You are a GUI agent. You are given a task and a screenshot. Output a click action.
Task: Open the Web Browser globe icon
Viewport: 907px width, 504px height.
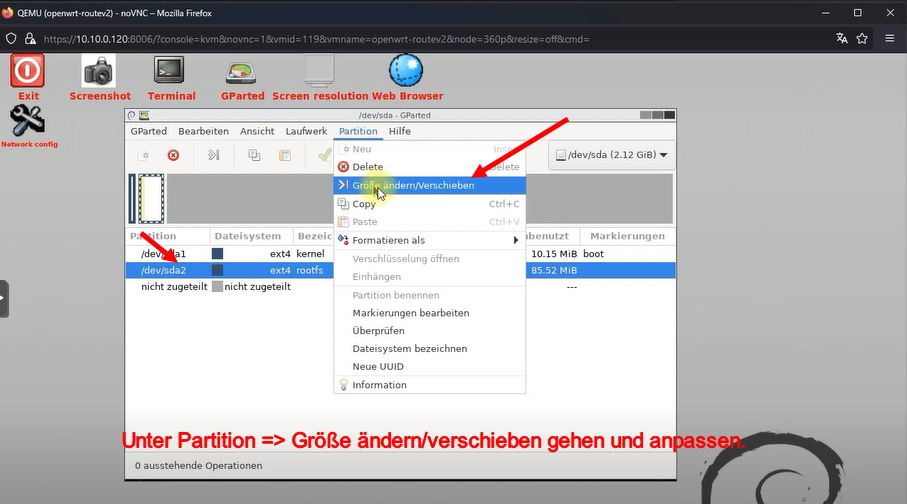click(x=406, y=72)
